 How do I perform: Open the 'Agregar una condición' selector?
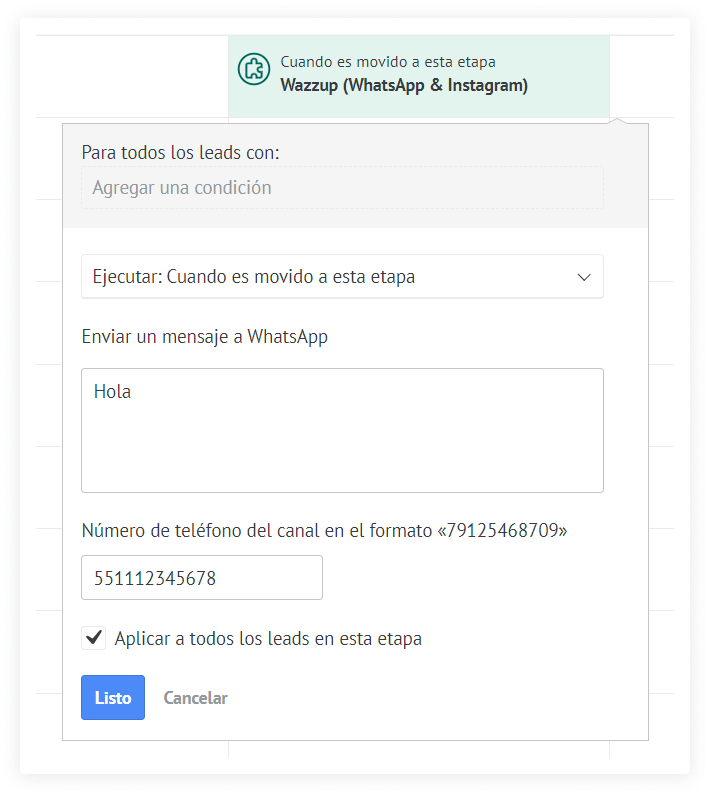(x=342, y=188)
